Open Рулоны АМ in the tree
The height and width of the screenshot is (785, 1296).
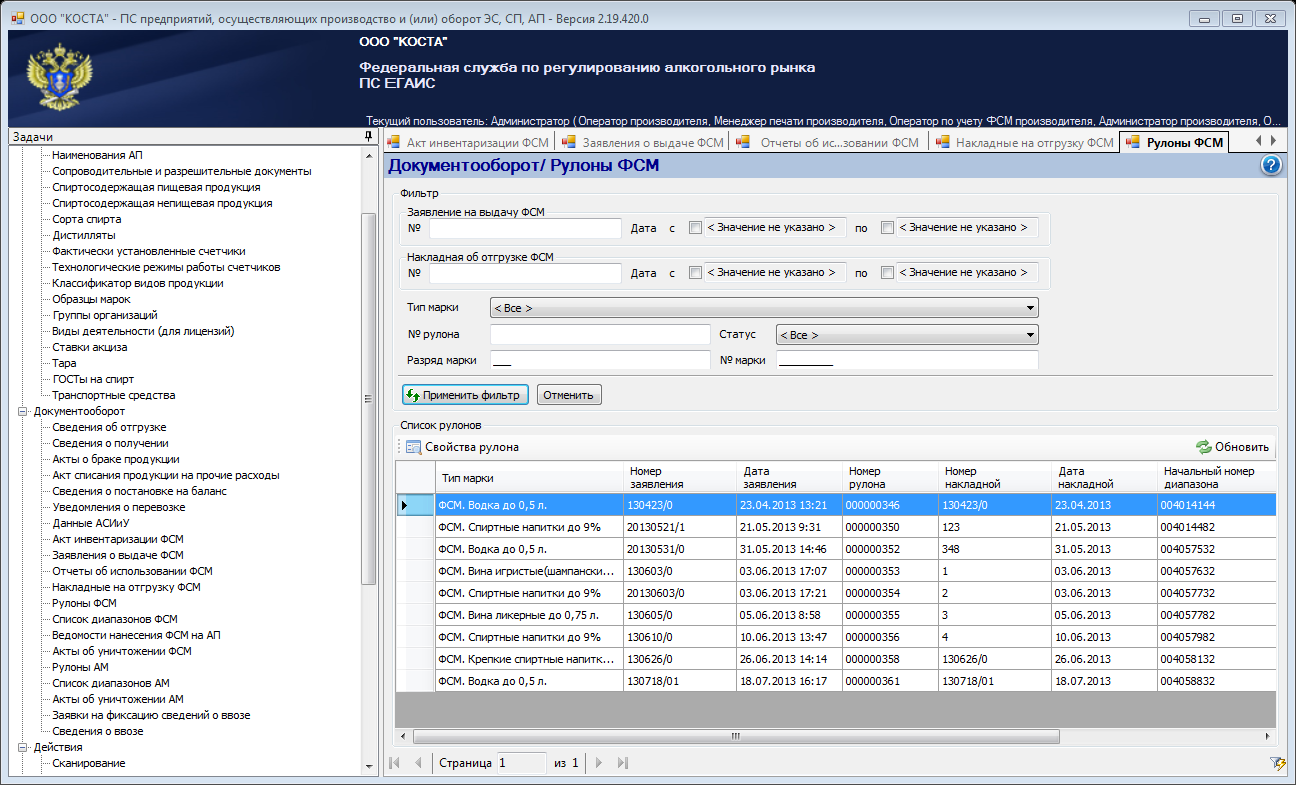click(81, 667)
